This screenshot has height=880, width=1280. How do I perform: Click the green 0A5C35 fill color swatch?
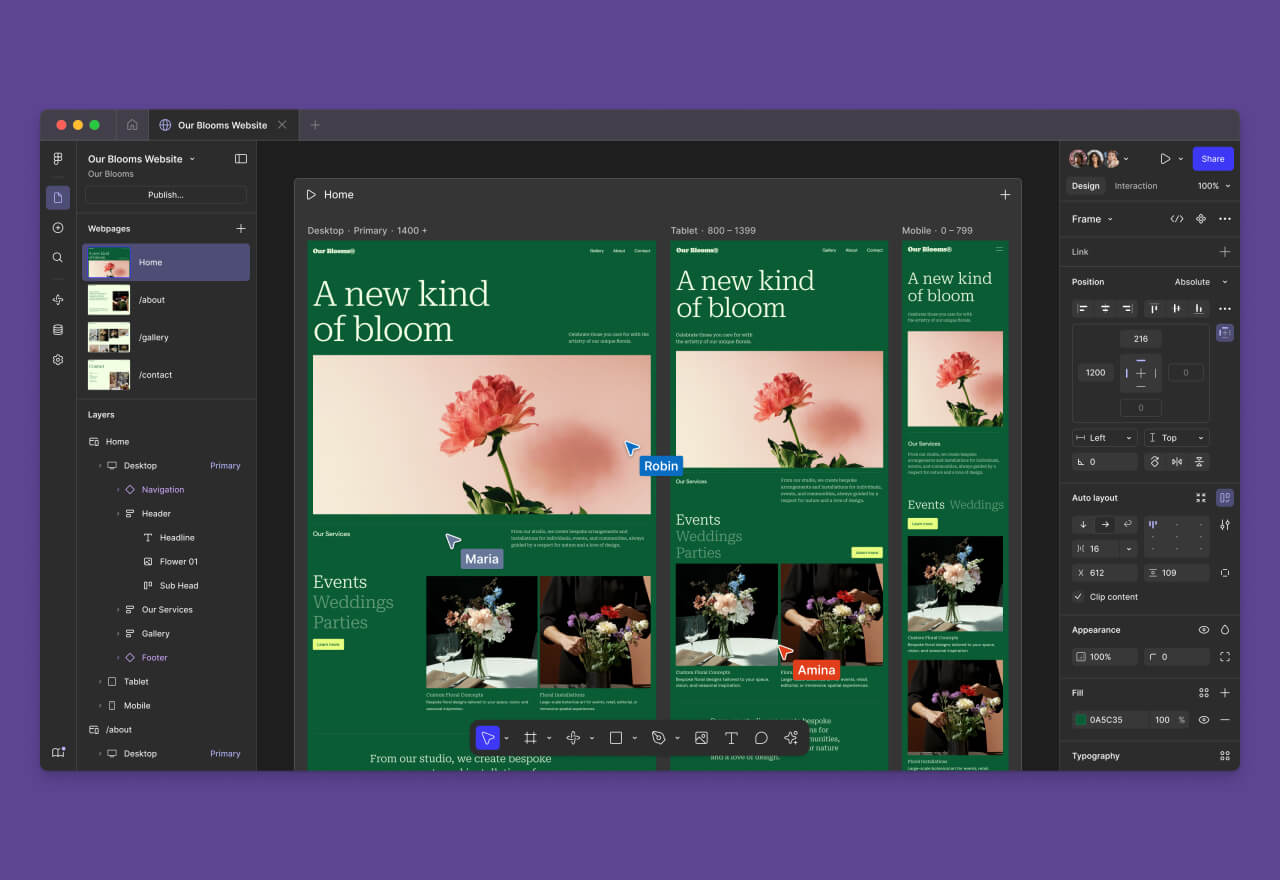pos(1081,720)
